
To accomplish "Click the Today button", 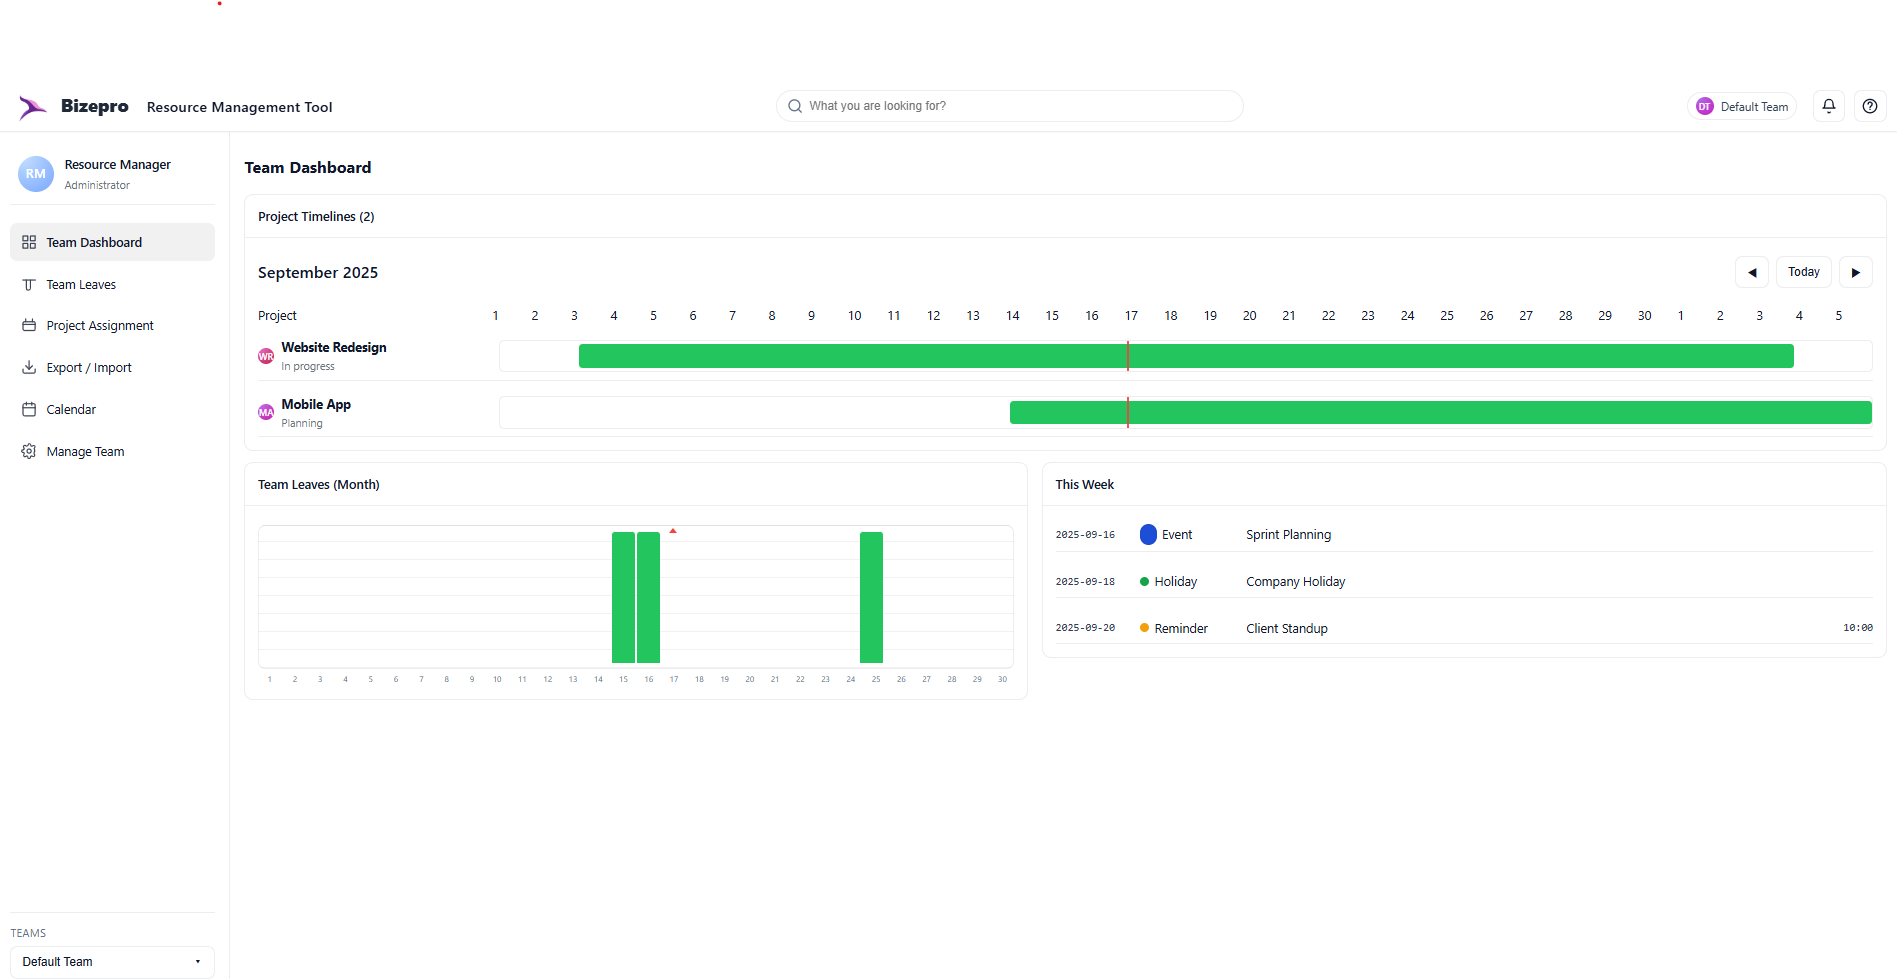I will click(1803, 271).
